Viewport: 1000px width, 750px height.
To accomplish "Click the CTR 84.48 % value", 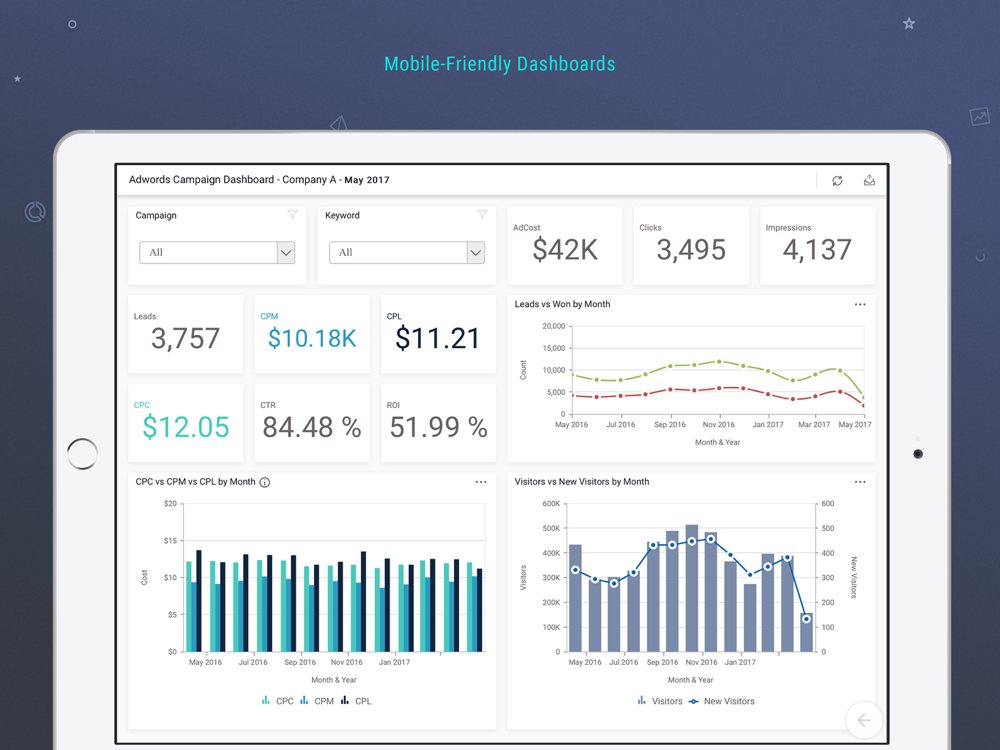I will tap(312, 427).
